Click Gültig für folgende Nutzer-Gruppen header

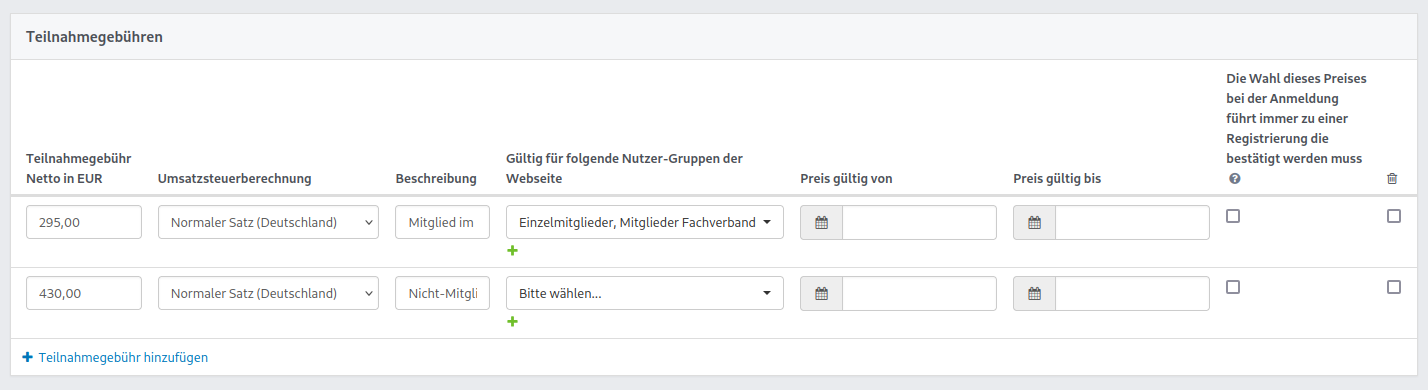pyautogui.click(x=625, y=168)
